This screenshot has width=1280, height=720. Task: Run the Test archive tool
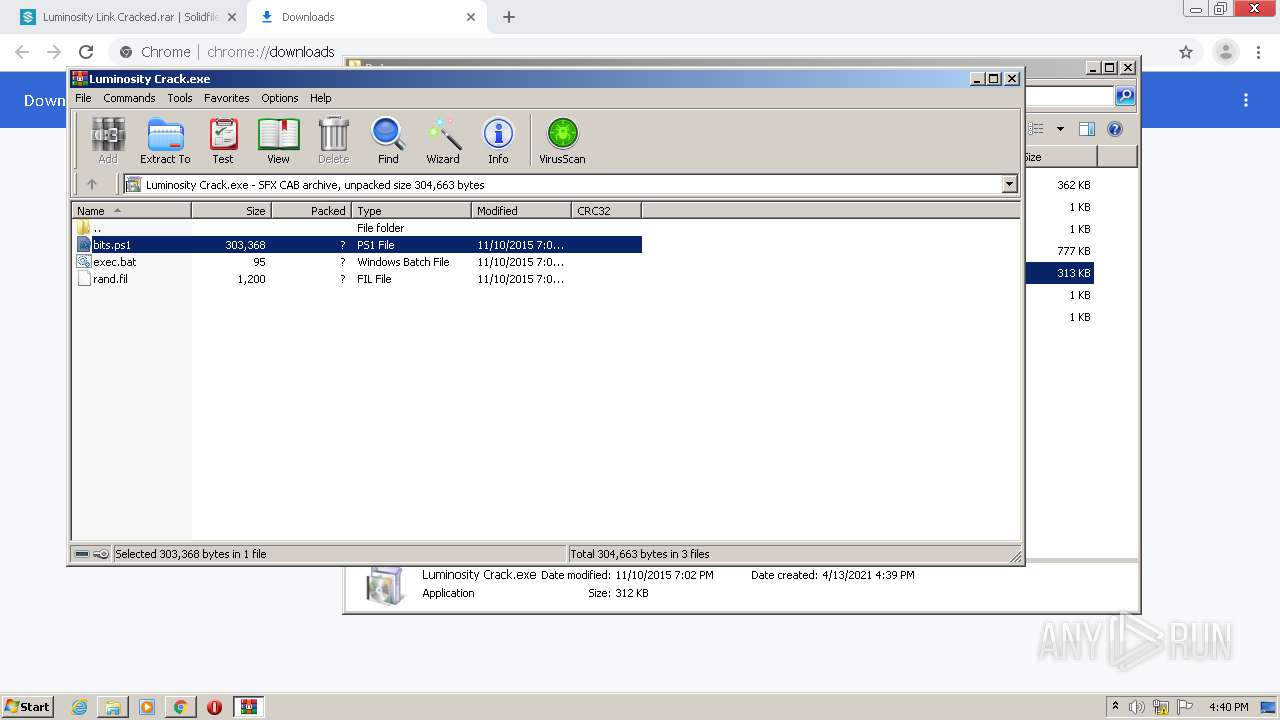click(223, 140)
